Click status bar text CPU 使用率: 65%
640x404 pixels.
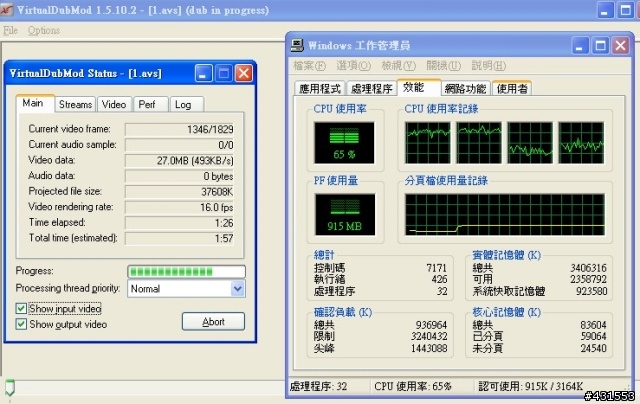pyautogui.click(x=413, y=386)
